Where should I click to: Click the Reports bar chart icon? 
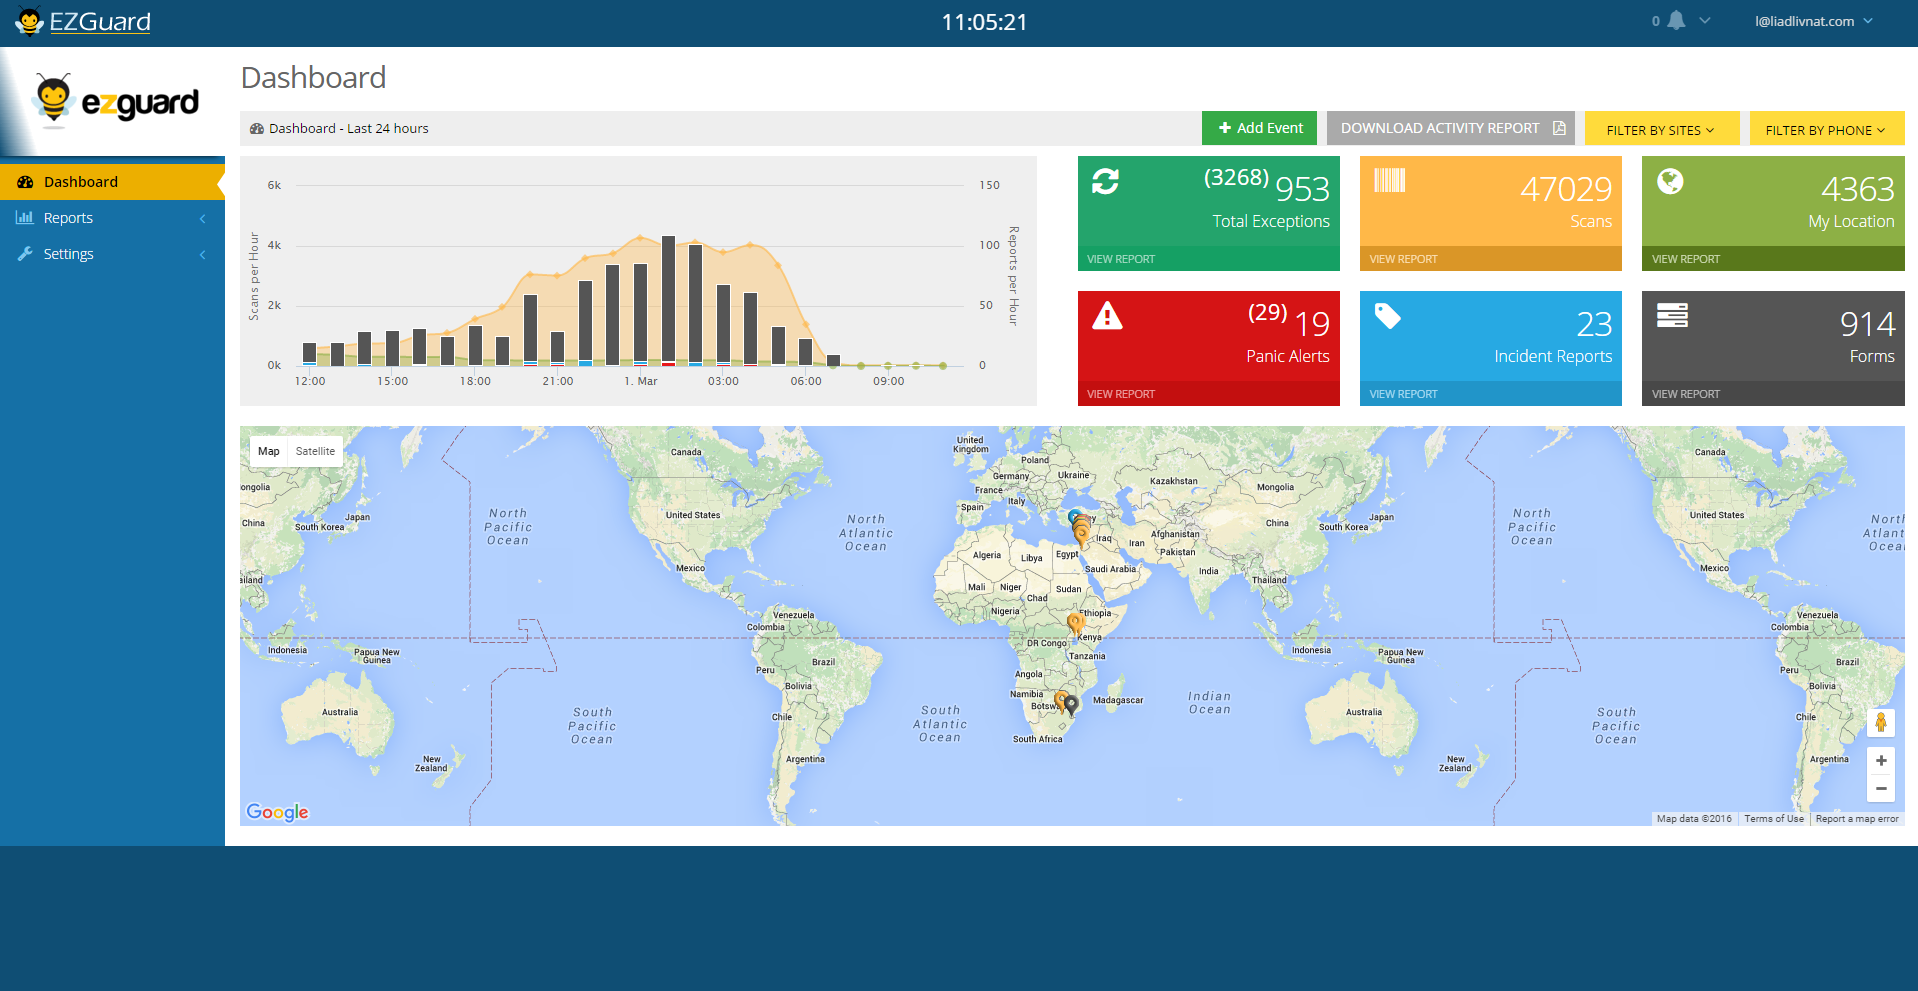point(25,218)
